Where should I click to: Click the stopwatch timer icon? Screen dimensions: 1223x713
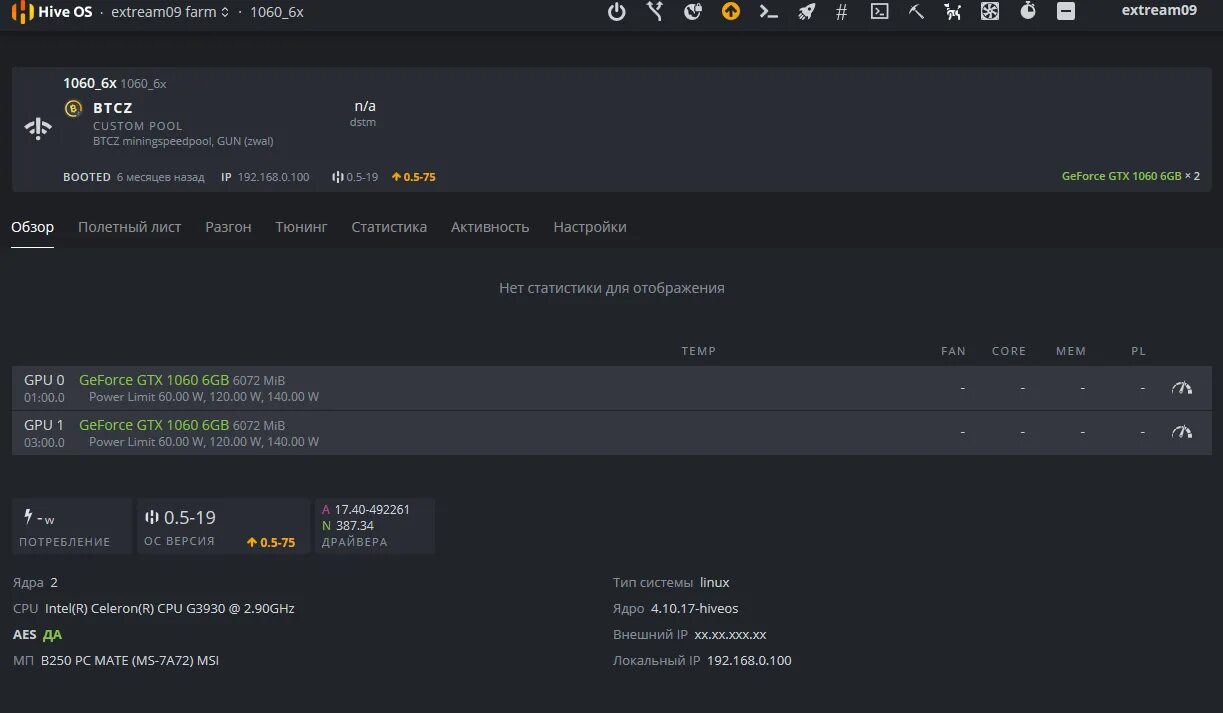[1028, 12]
